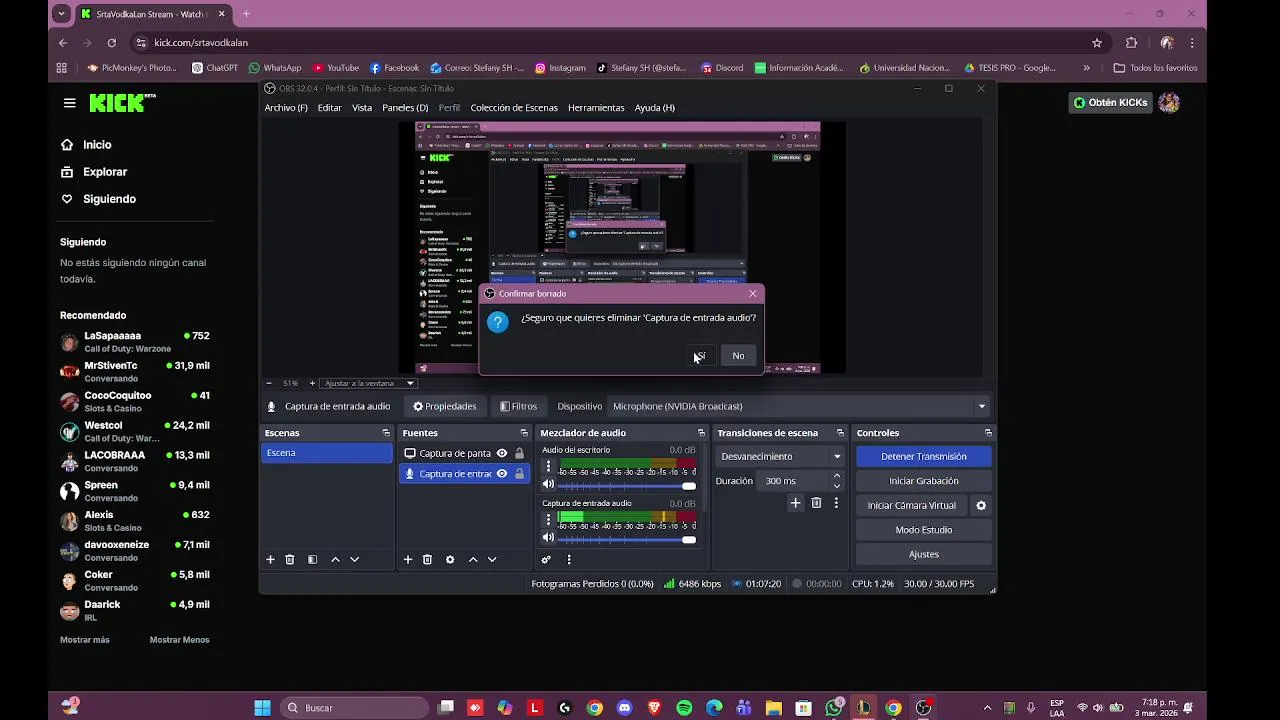This screenshot has height=720, width=1280.
Task: Move scene up in Escenas panel
Action: tap(335, 560)
